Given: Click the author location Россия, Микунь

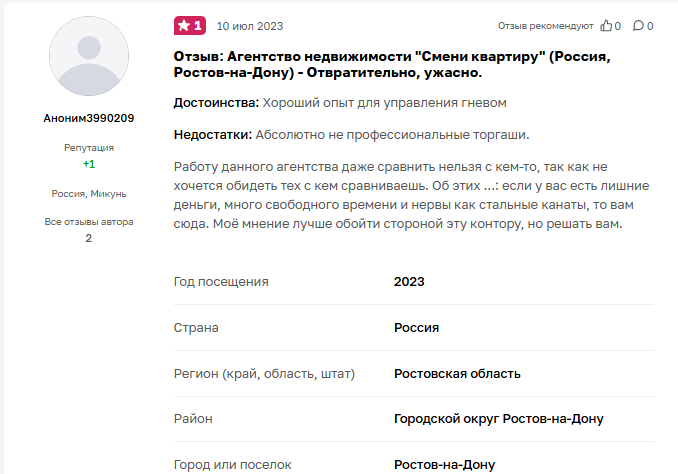Looking at the screenshot, I should (x=89, y=193).
